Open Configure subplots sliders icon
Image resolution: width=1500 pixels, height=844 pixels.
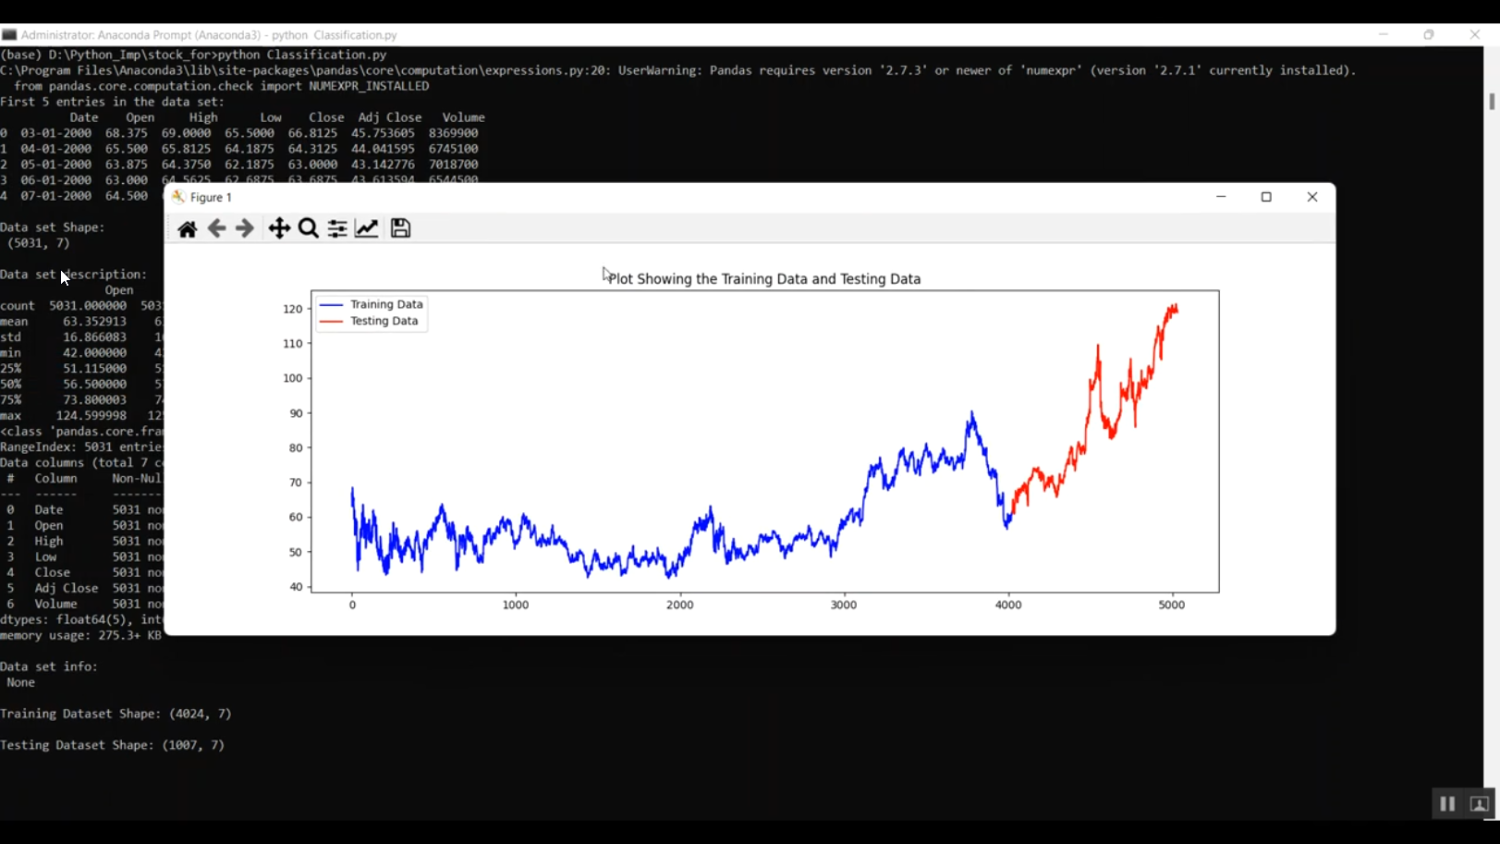tap(338, 229)
